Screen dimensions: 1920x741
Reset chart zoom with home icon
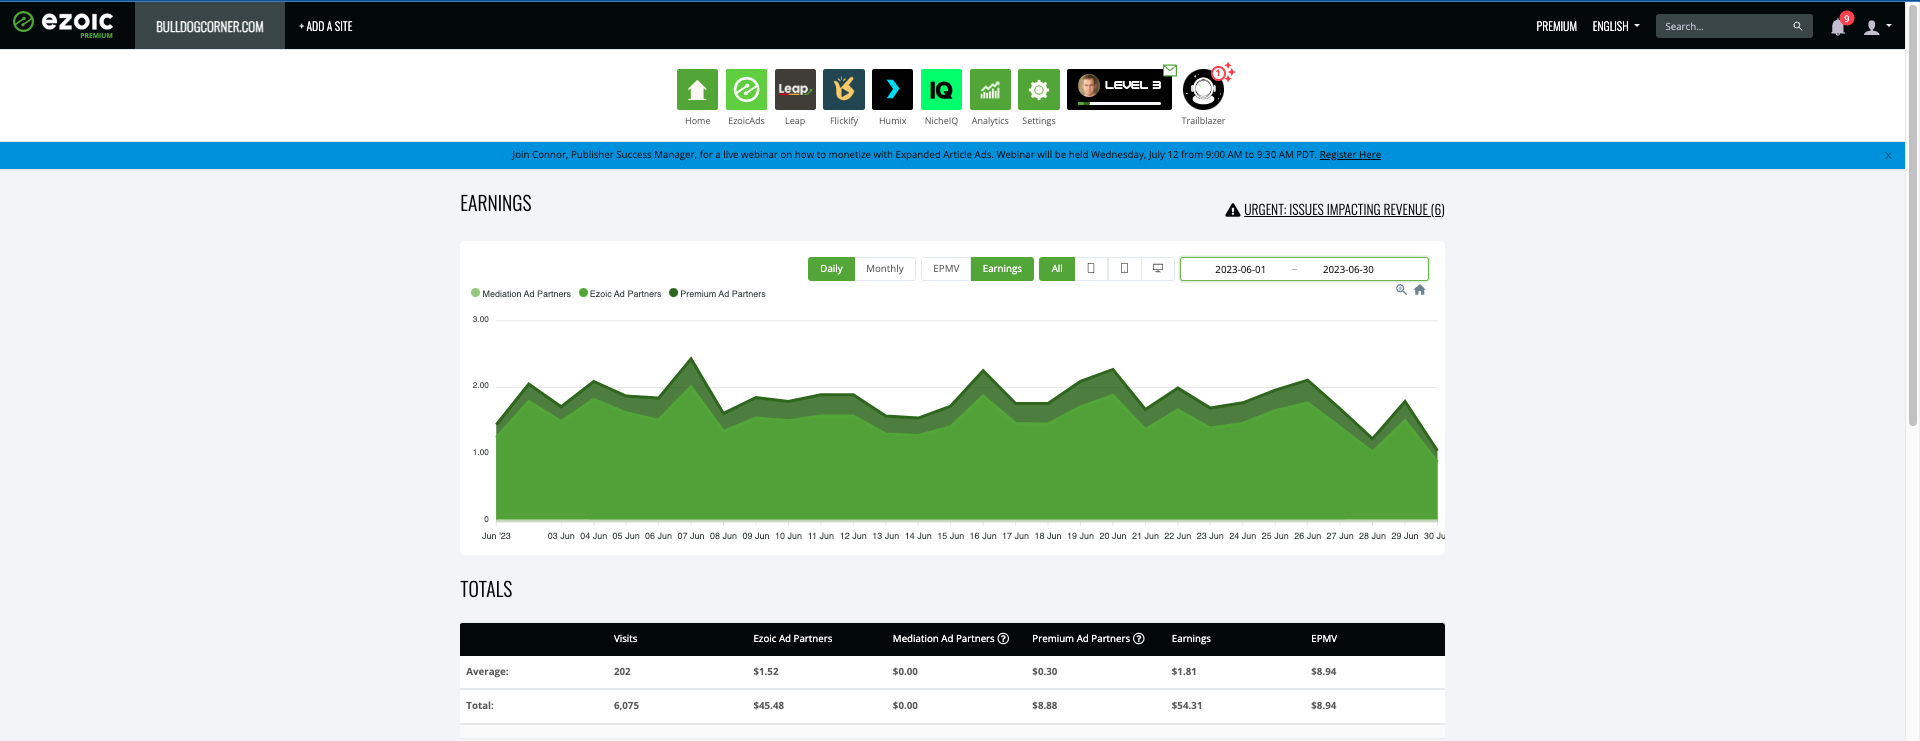click(1419, 290)
